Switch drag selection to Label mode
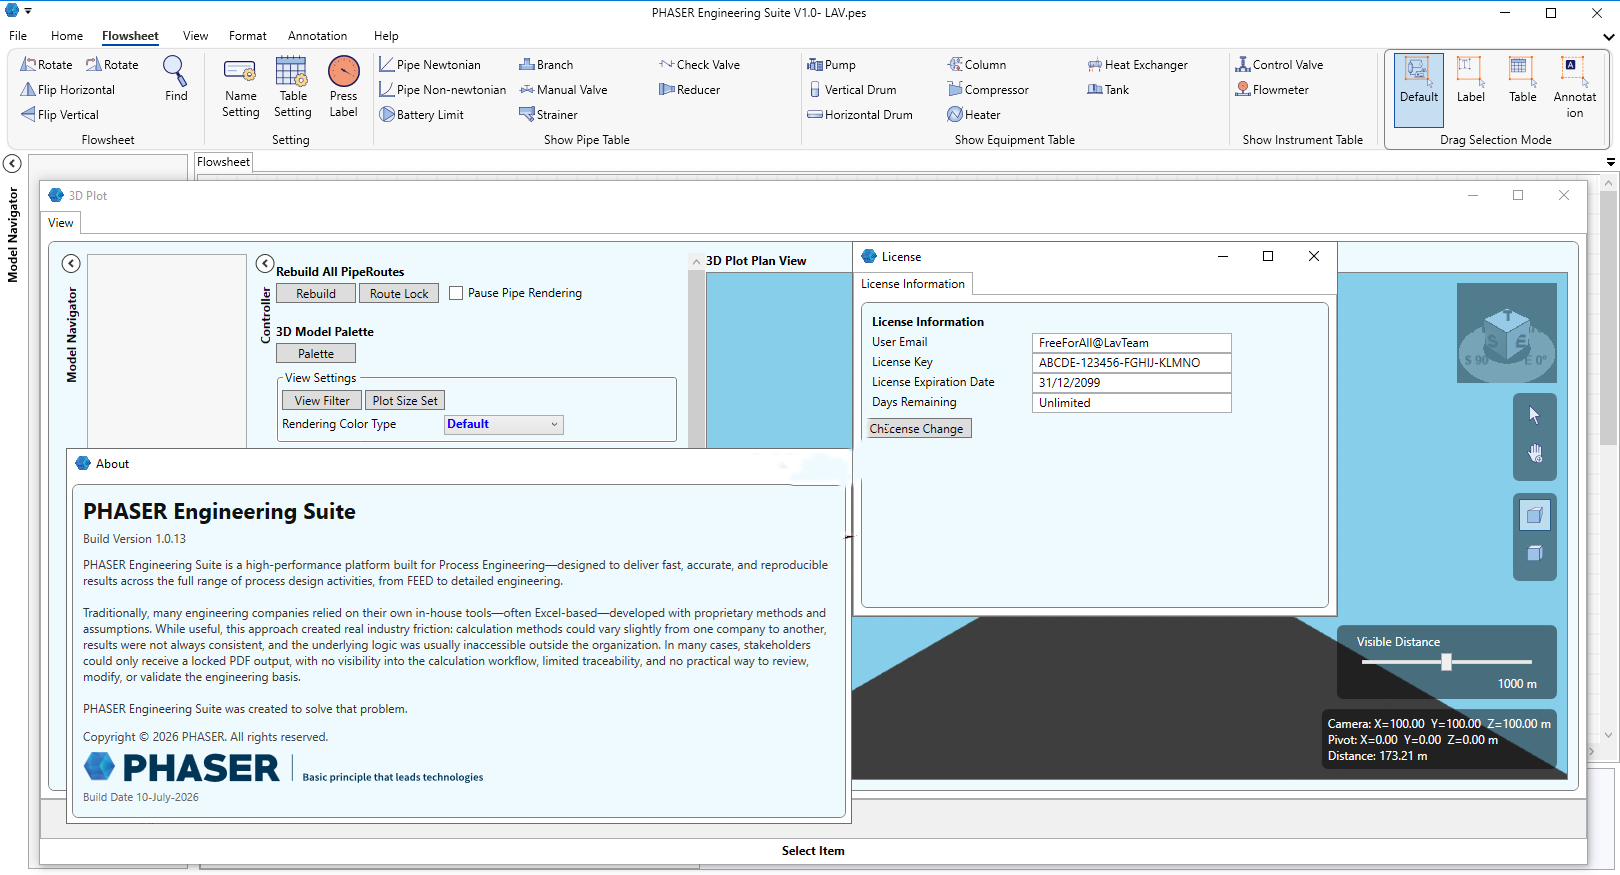The height and width of the screenshot is (875, 1620). tap(1471, 80)
